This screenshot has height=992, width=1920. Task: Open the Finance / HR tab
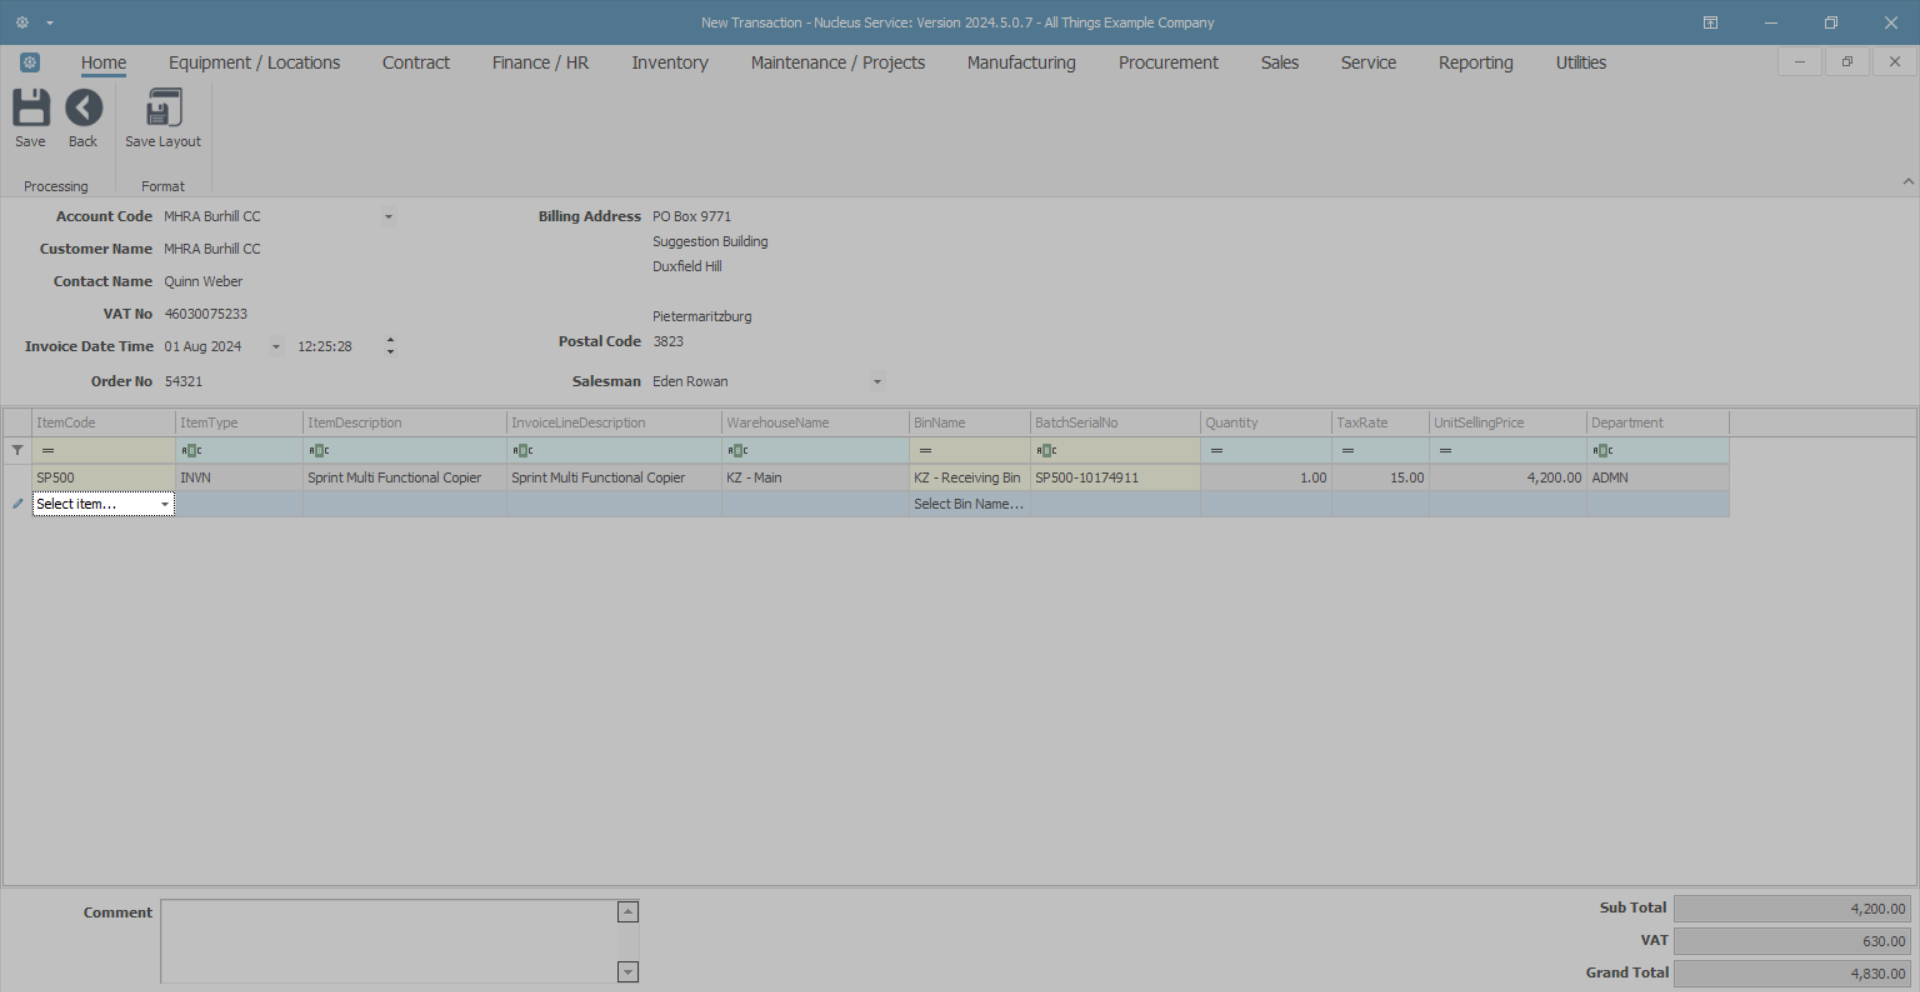(x=540, y=62)
